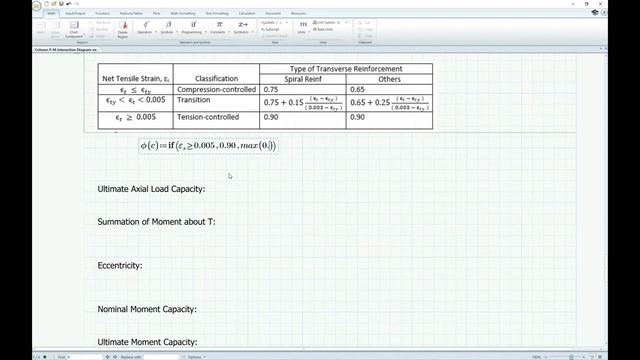Screen dimensions: 640x360
Task: Open the Operators gallery icon
Action: [x=146, y=25]
